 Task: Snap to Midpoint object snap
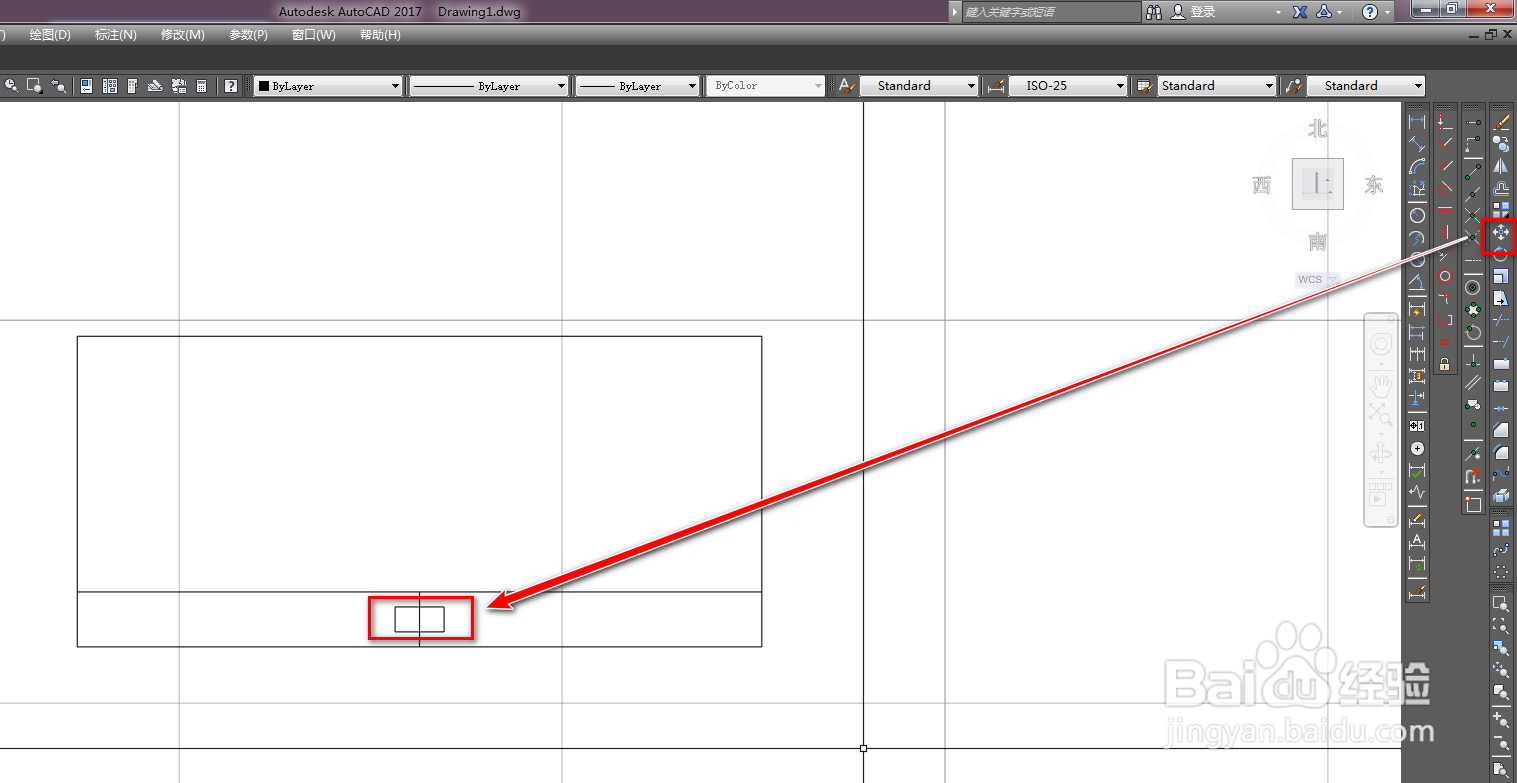pyautogui.click(x=1472, y=193)
